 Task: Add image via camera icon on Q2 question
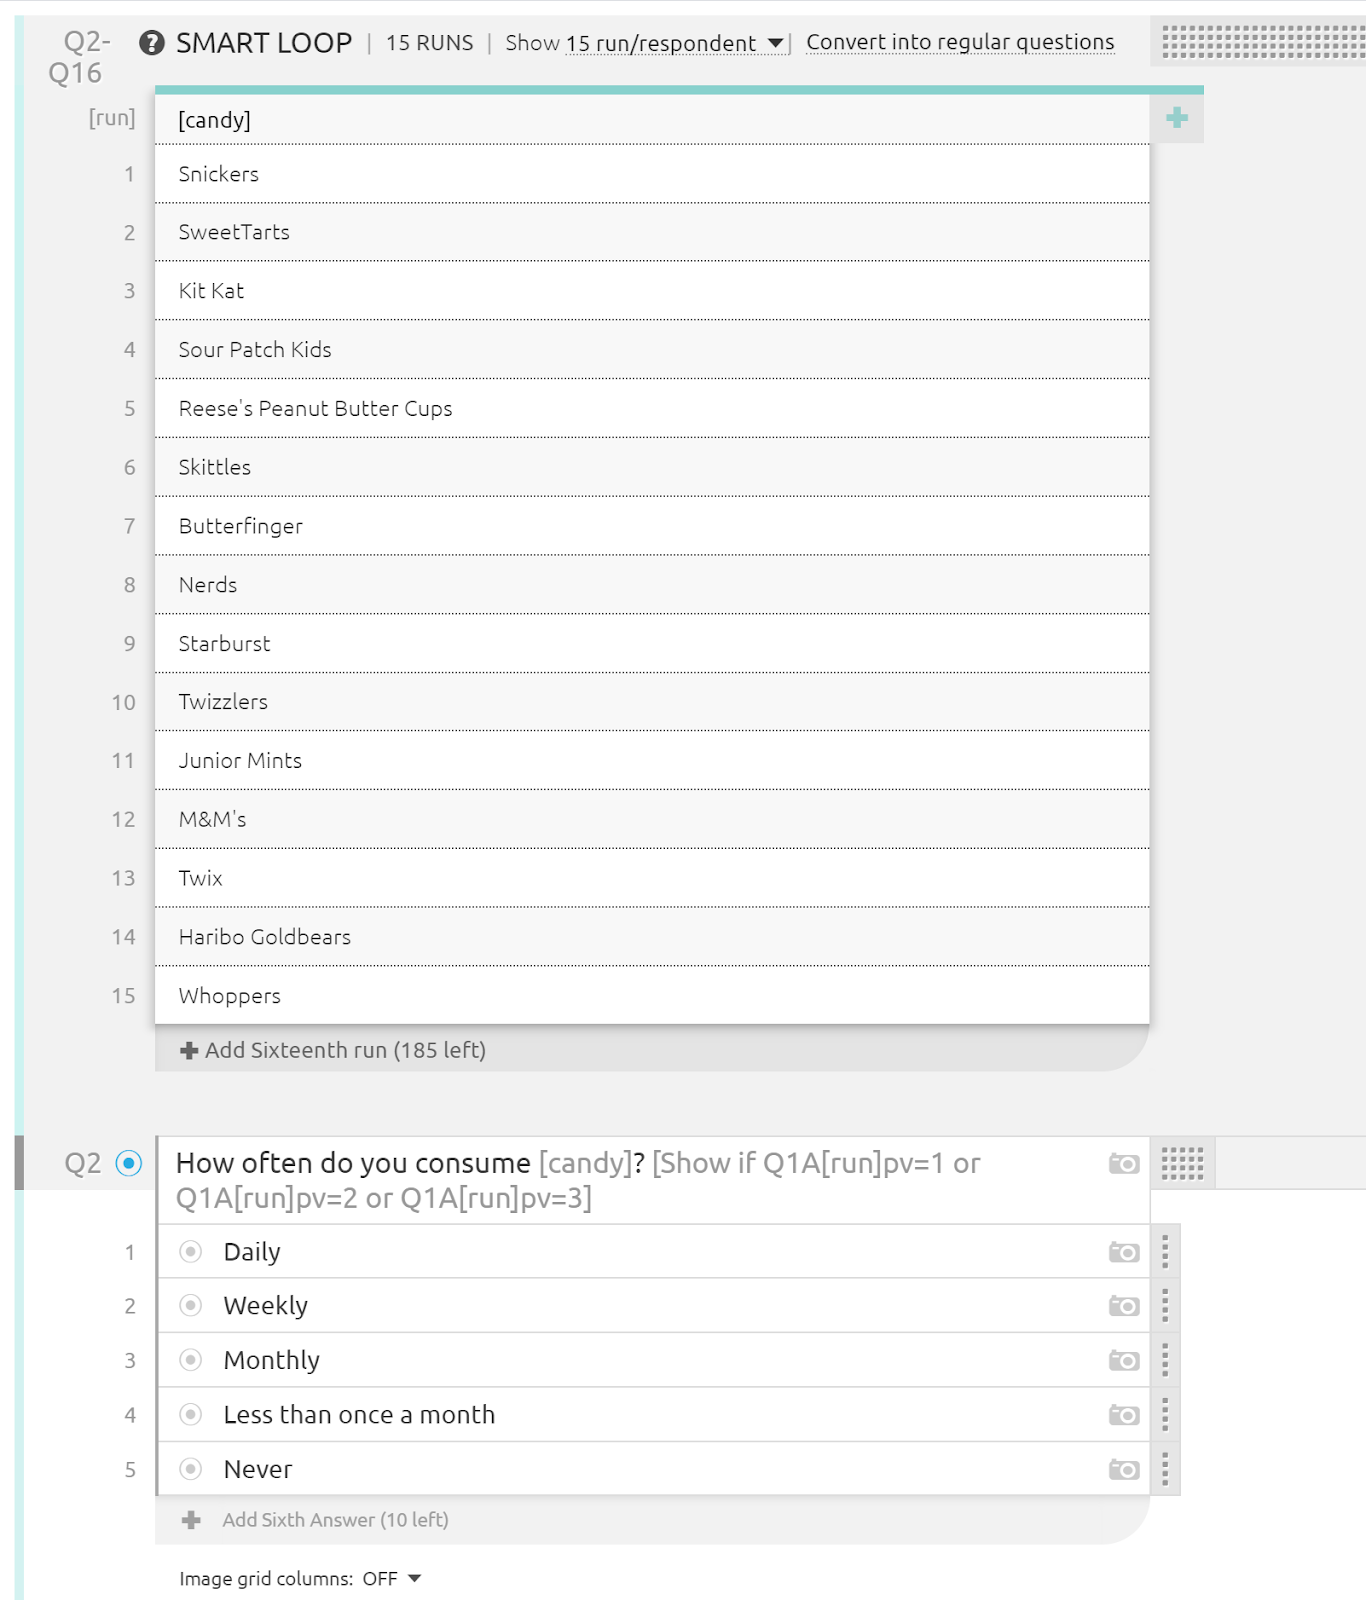(x=1124, y=1163)
